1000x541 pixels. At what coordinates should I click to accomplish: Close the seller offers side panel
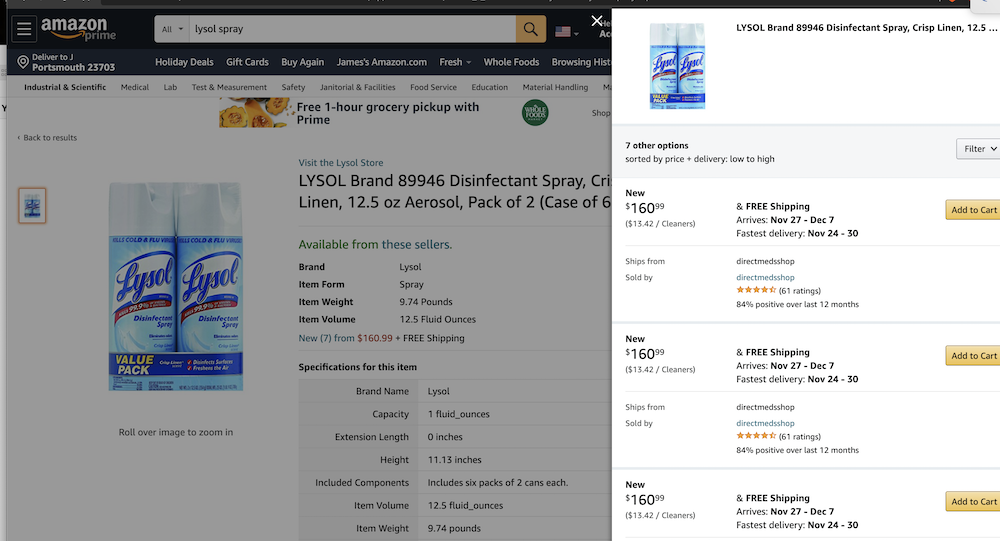597,20
